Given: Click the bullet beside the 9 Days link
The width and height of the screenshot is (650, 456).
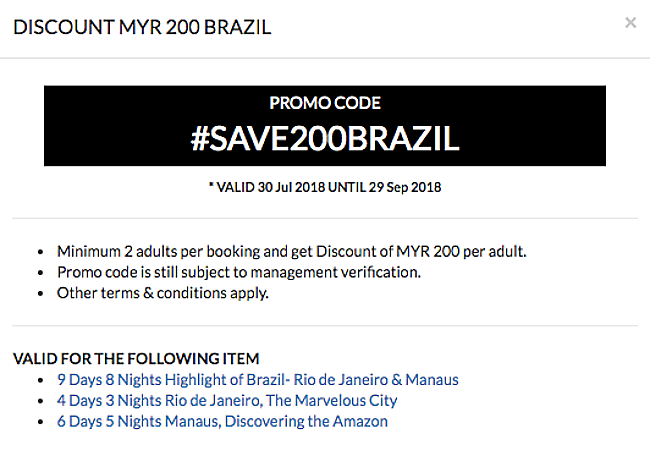Looking at the screenshot, I should point(39,380).
